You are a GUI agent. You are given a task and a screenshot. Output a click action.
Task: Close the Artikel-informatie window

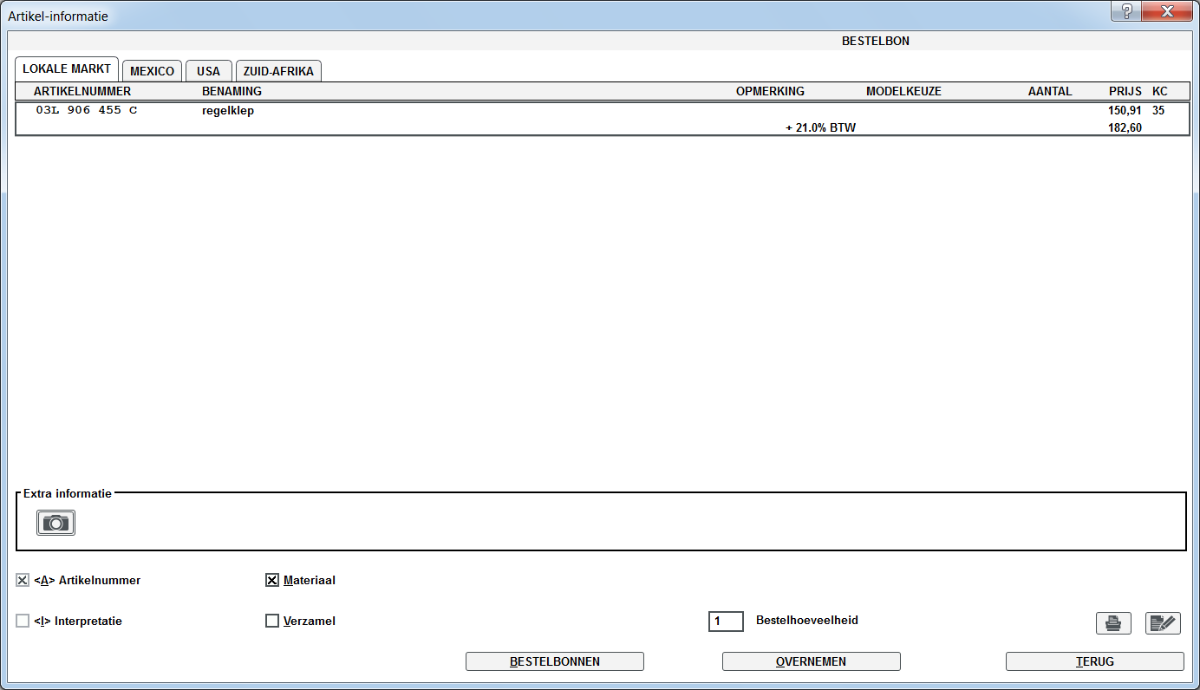[1168, 11]
